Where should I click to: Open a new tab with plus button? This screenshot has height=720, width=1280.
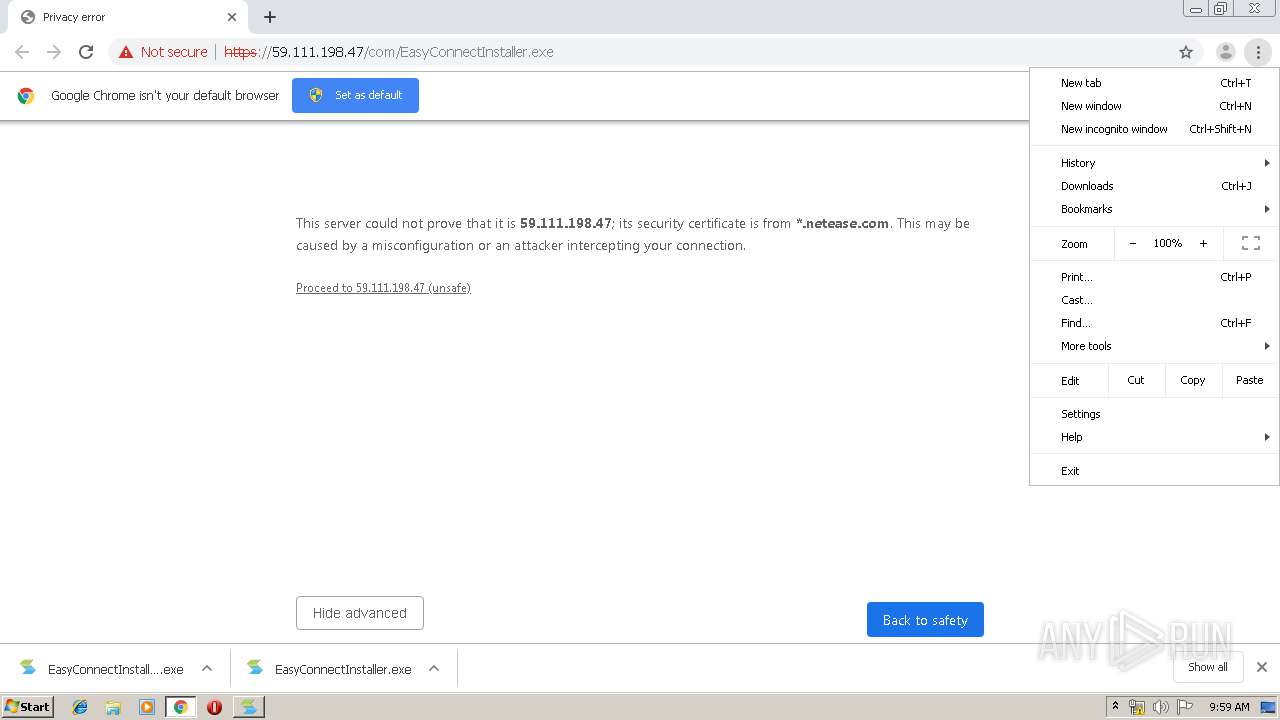(270, 17)
